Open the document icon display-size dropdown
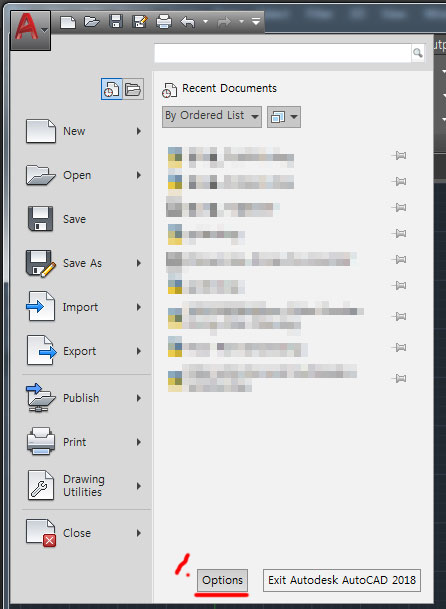Image resolution: width=446 pixels, height=609 pixels. (284, 117)
